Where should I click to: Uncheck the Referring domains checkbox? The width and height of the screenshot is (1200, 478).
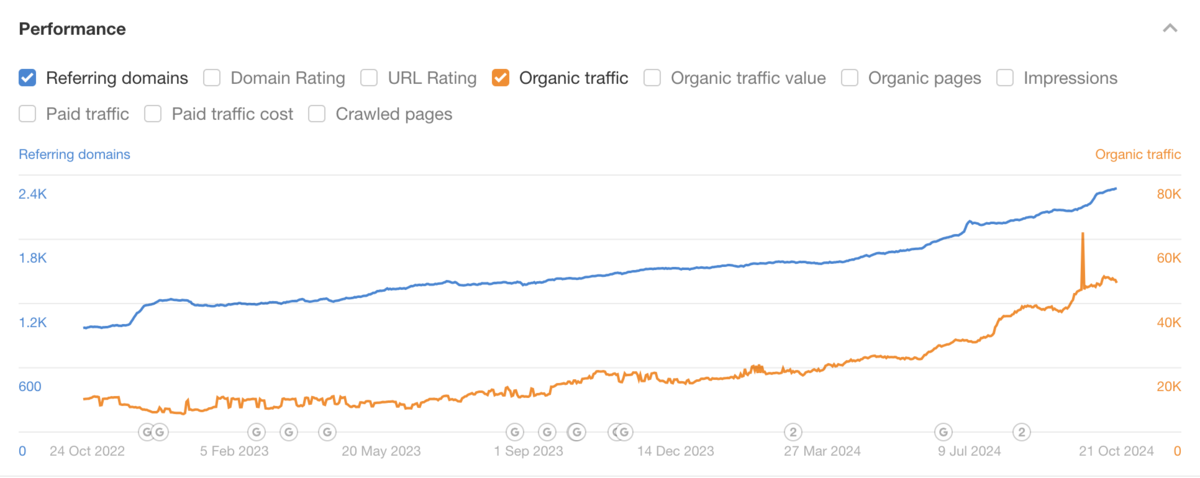(x=28, y=78)
